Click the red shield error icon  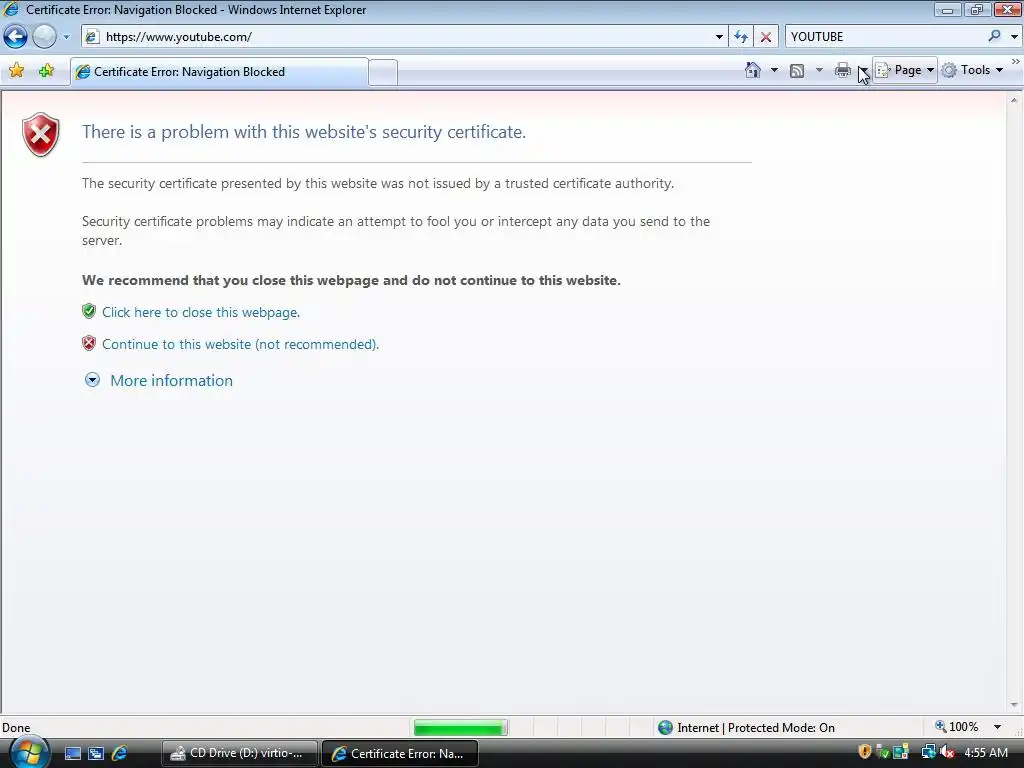tap(40, 135)
